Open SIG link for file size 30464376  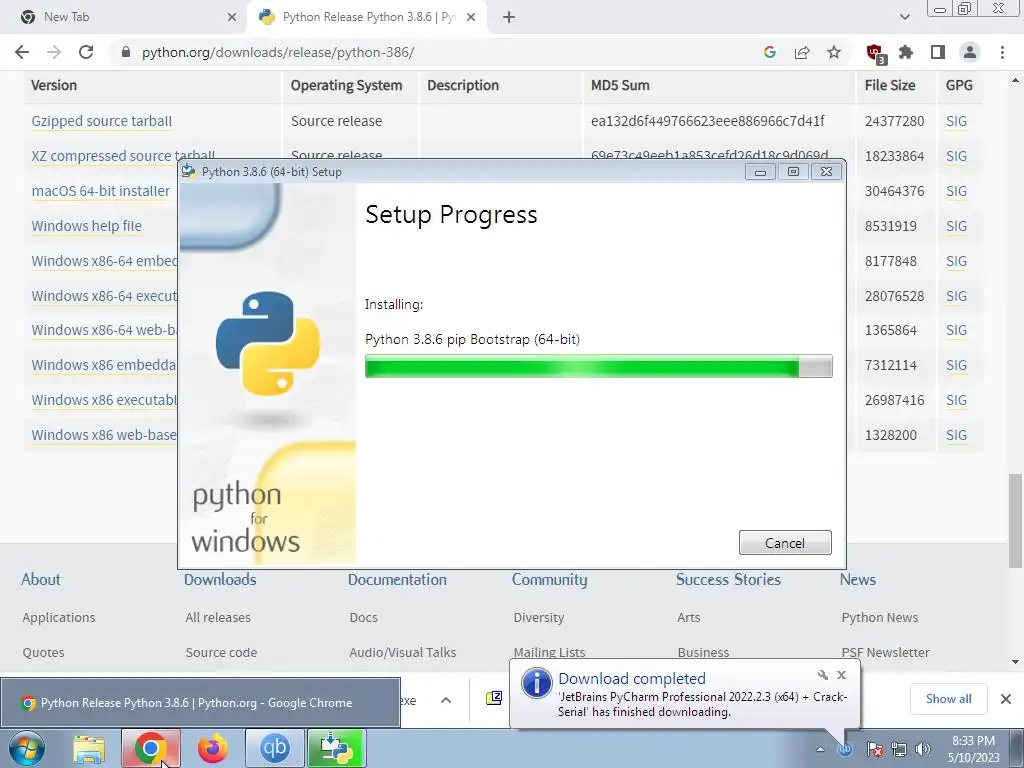pos(956,191)
